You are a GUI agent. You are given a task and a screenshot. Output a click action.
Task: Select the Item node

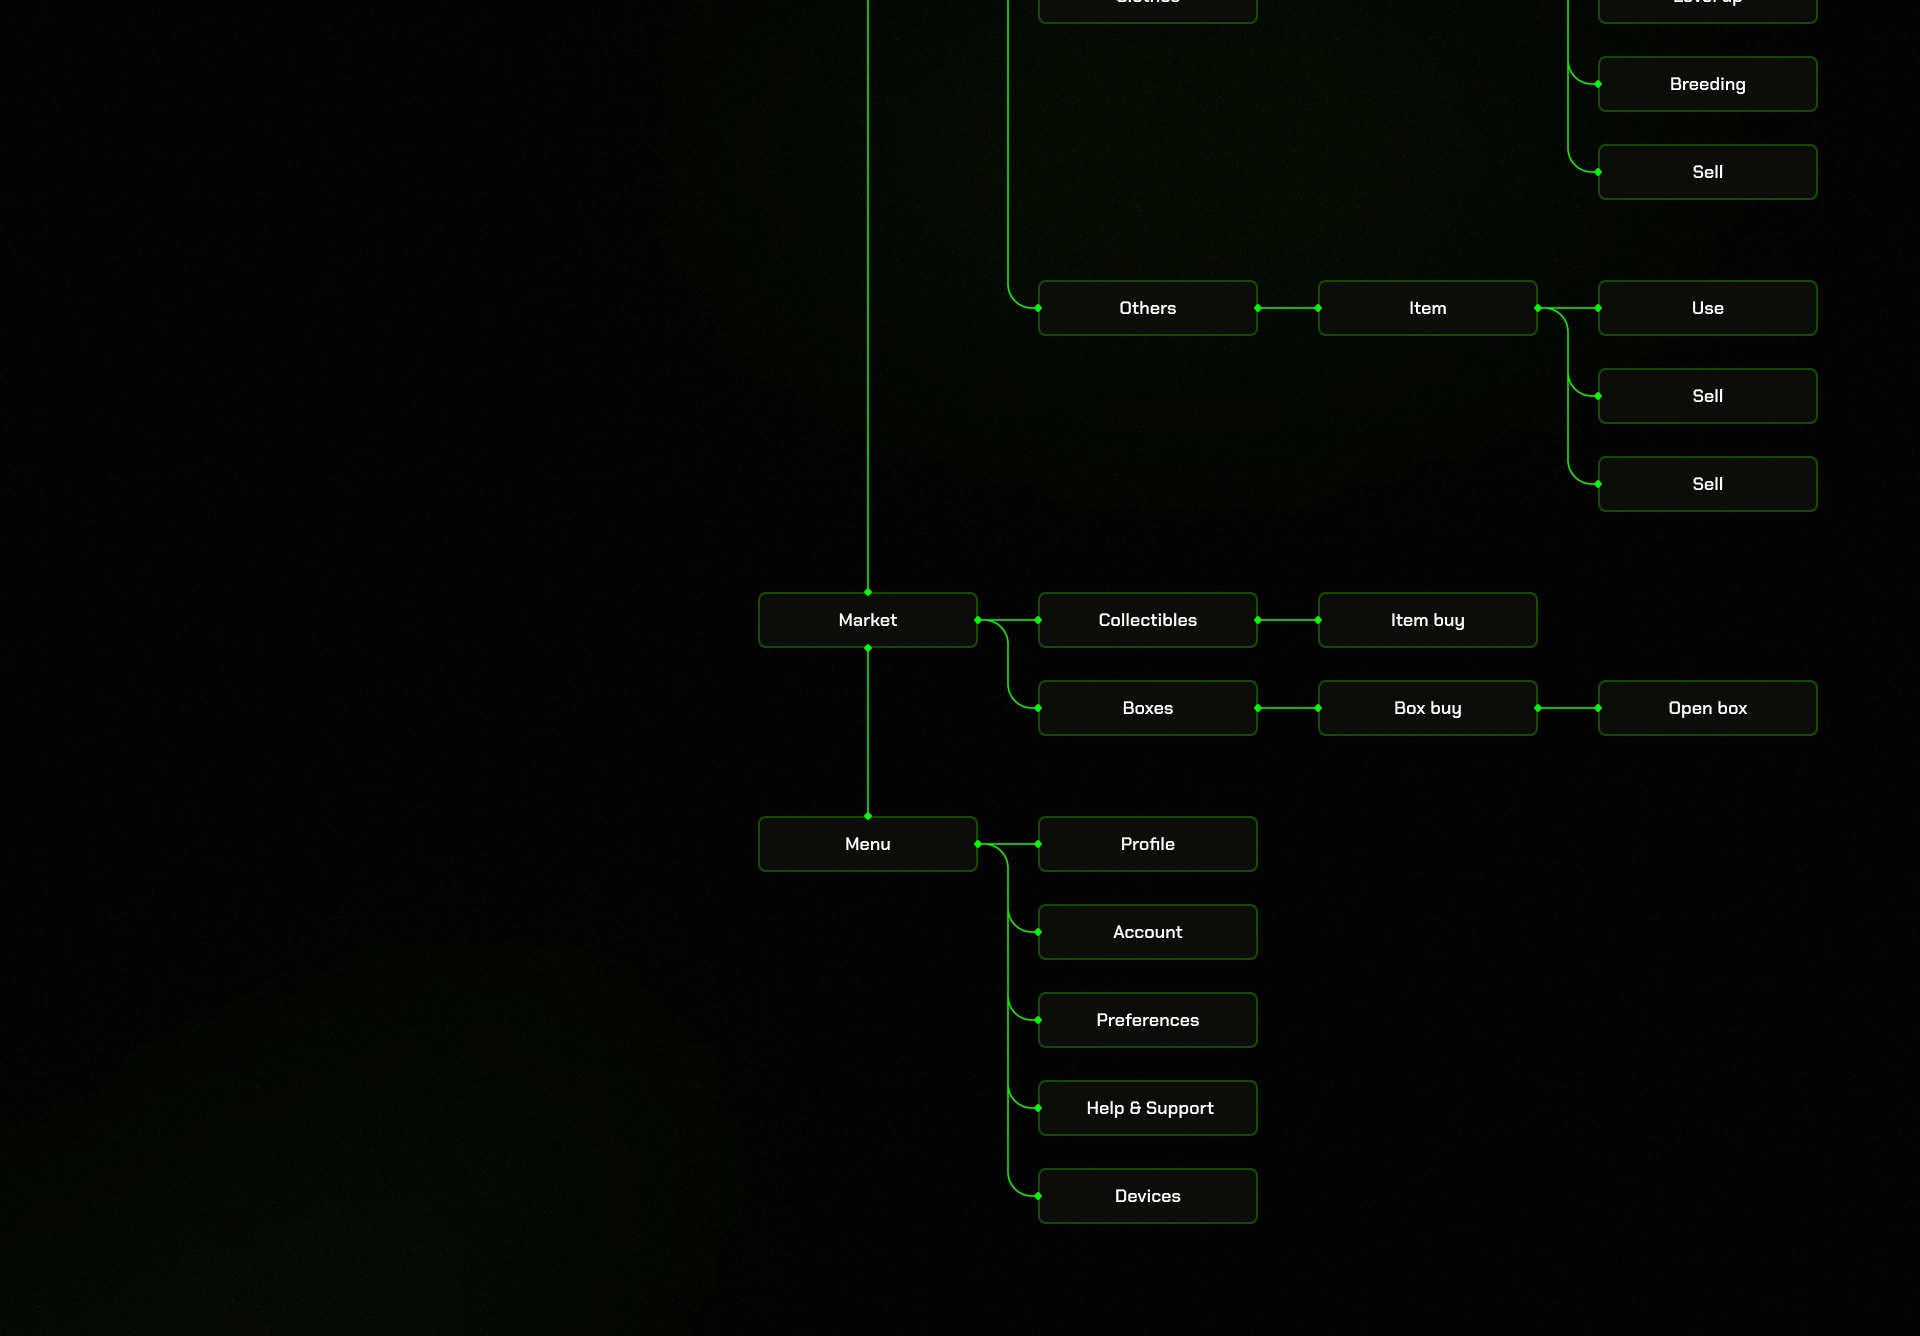(1427, 308)
